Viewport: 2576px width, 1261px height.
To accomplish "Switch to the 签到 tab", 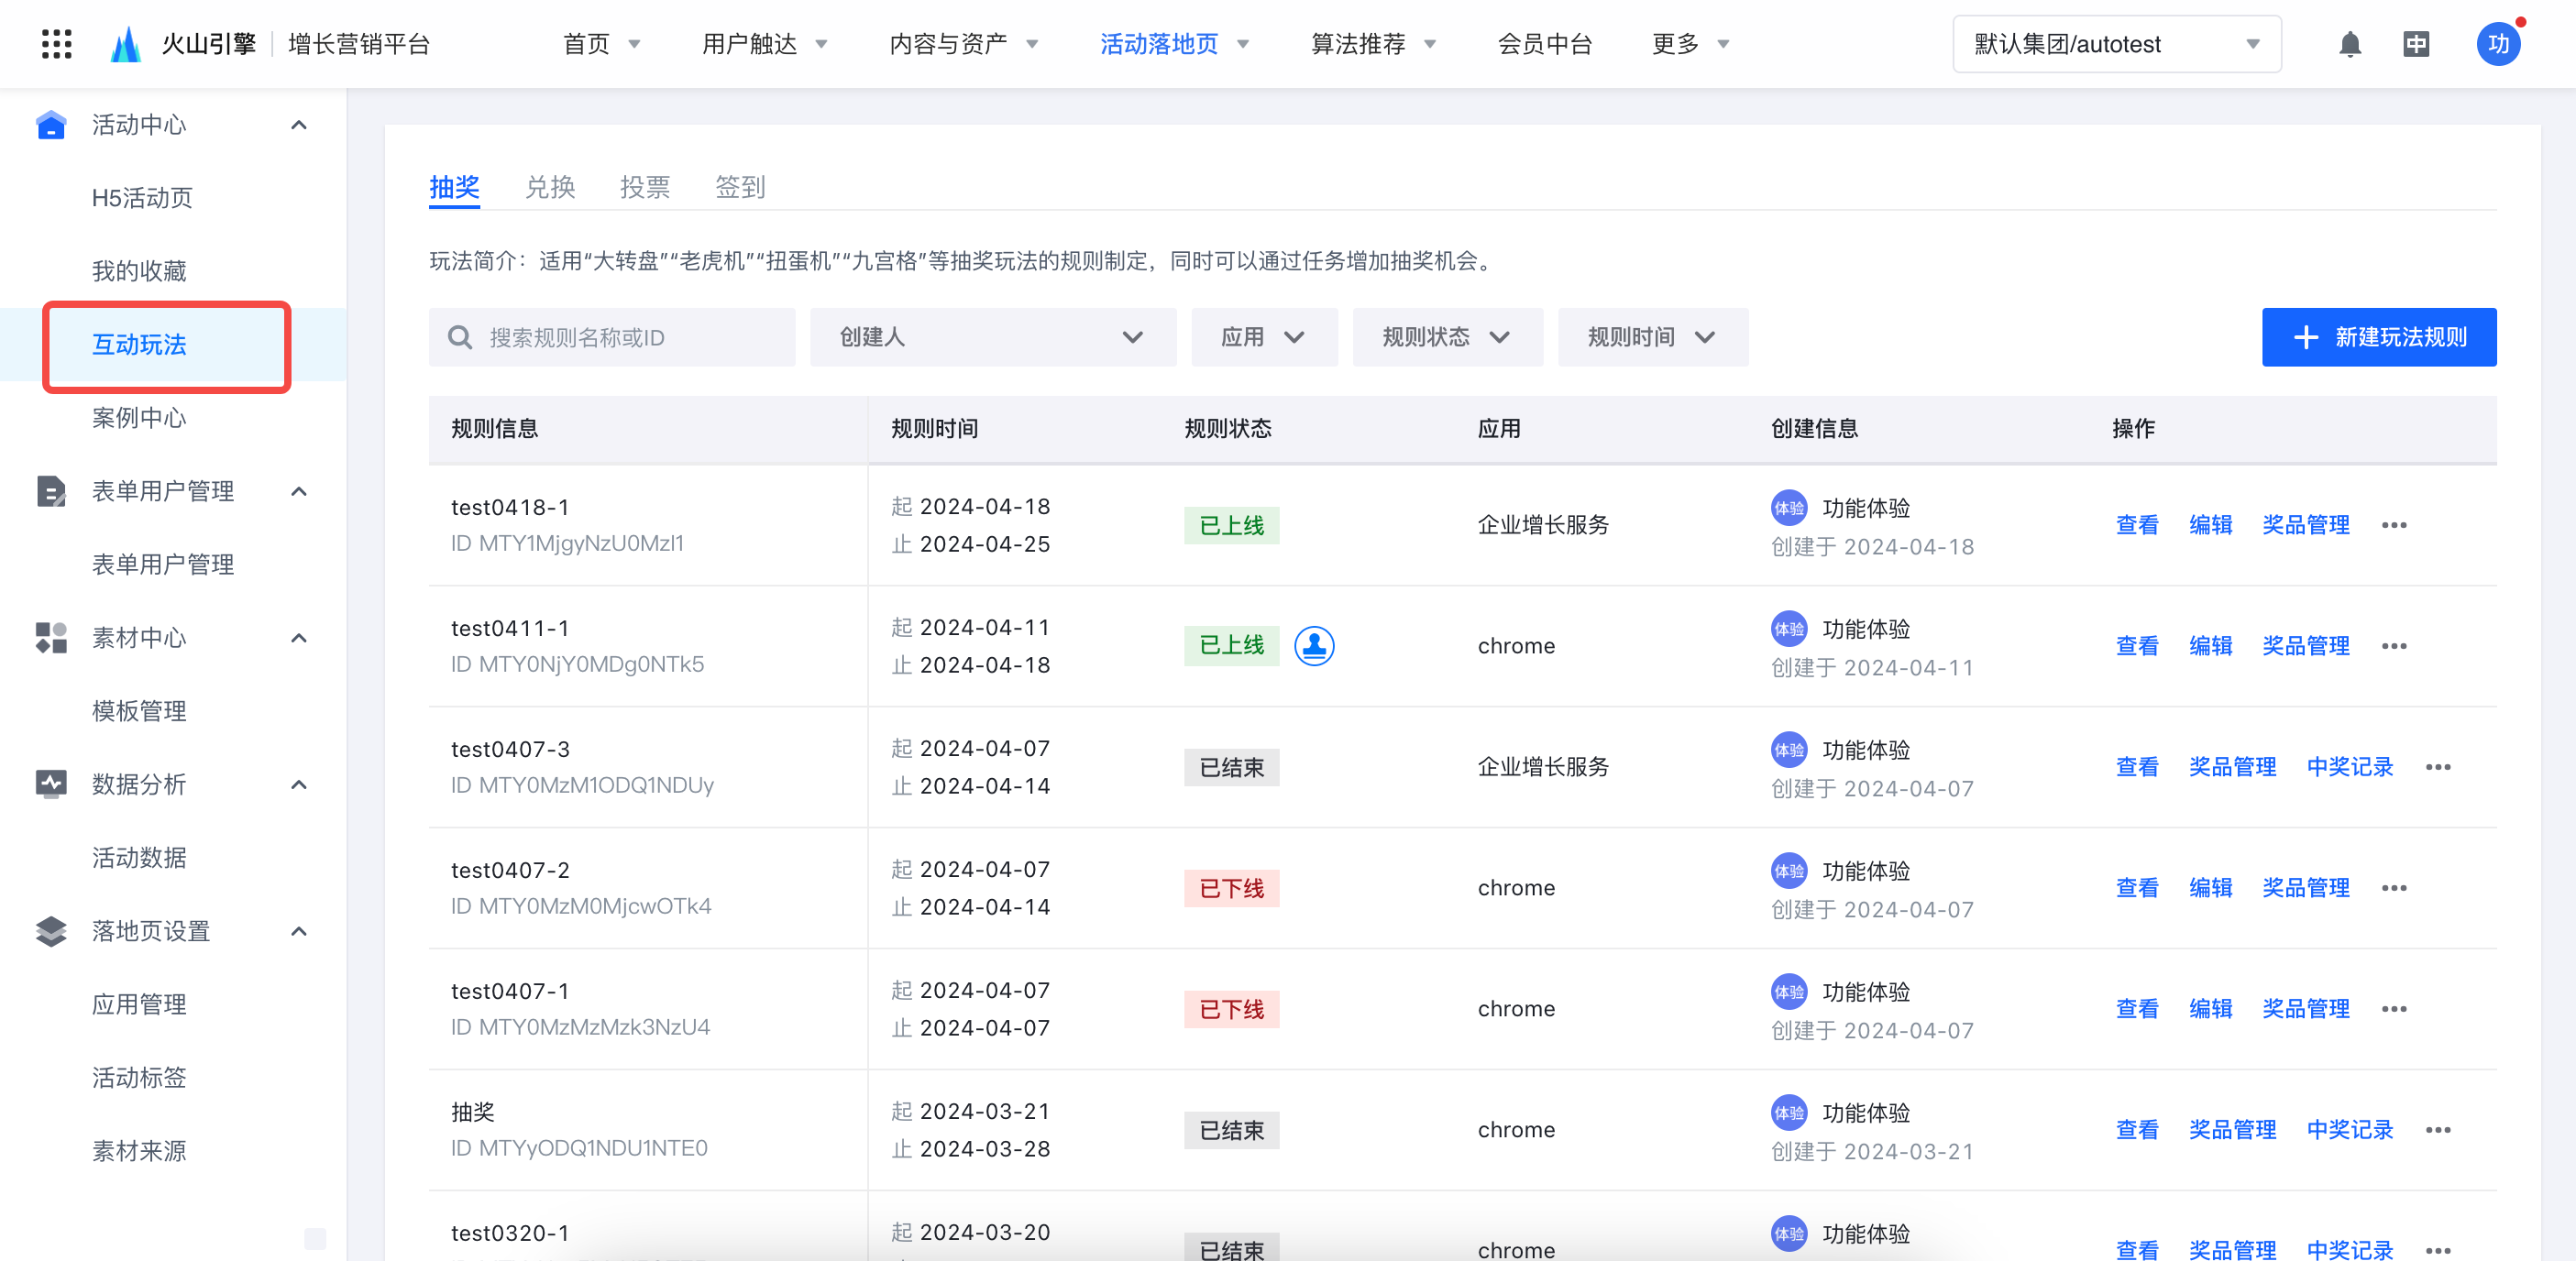I will coord(740,187).
